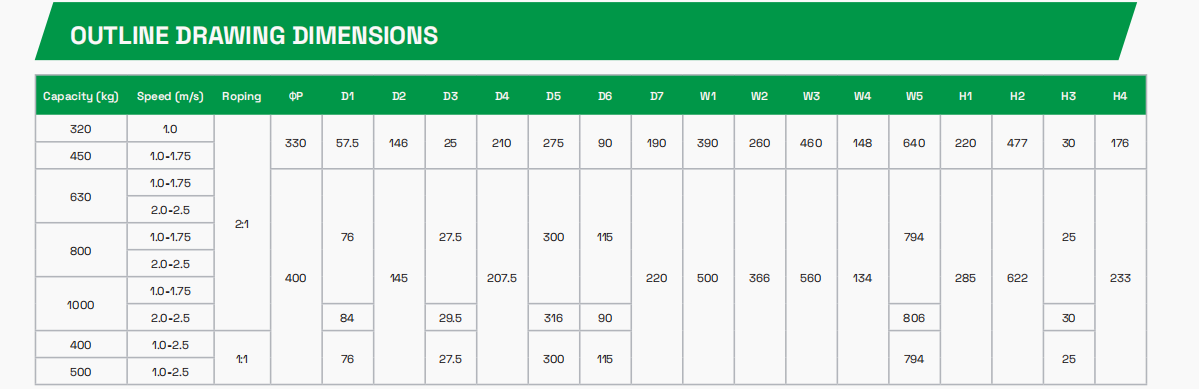Select the H4 column header

tap(1120, 96)
